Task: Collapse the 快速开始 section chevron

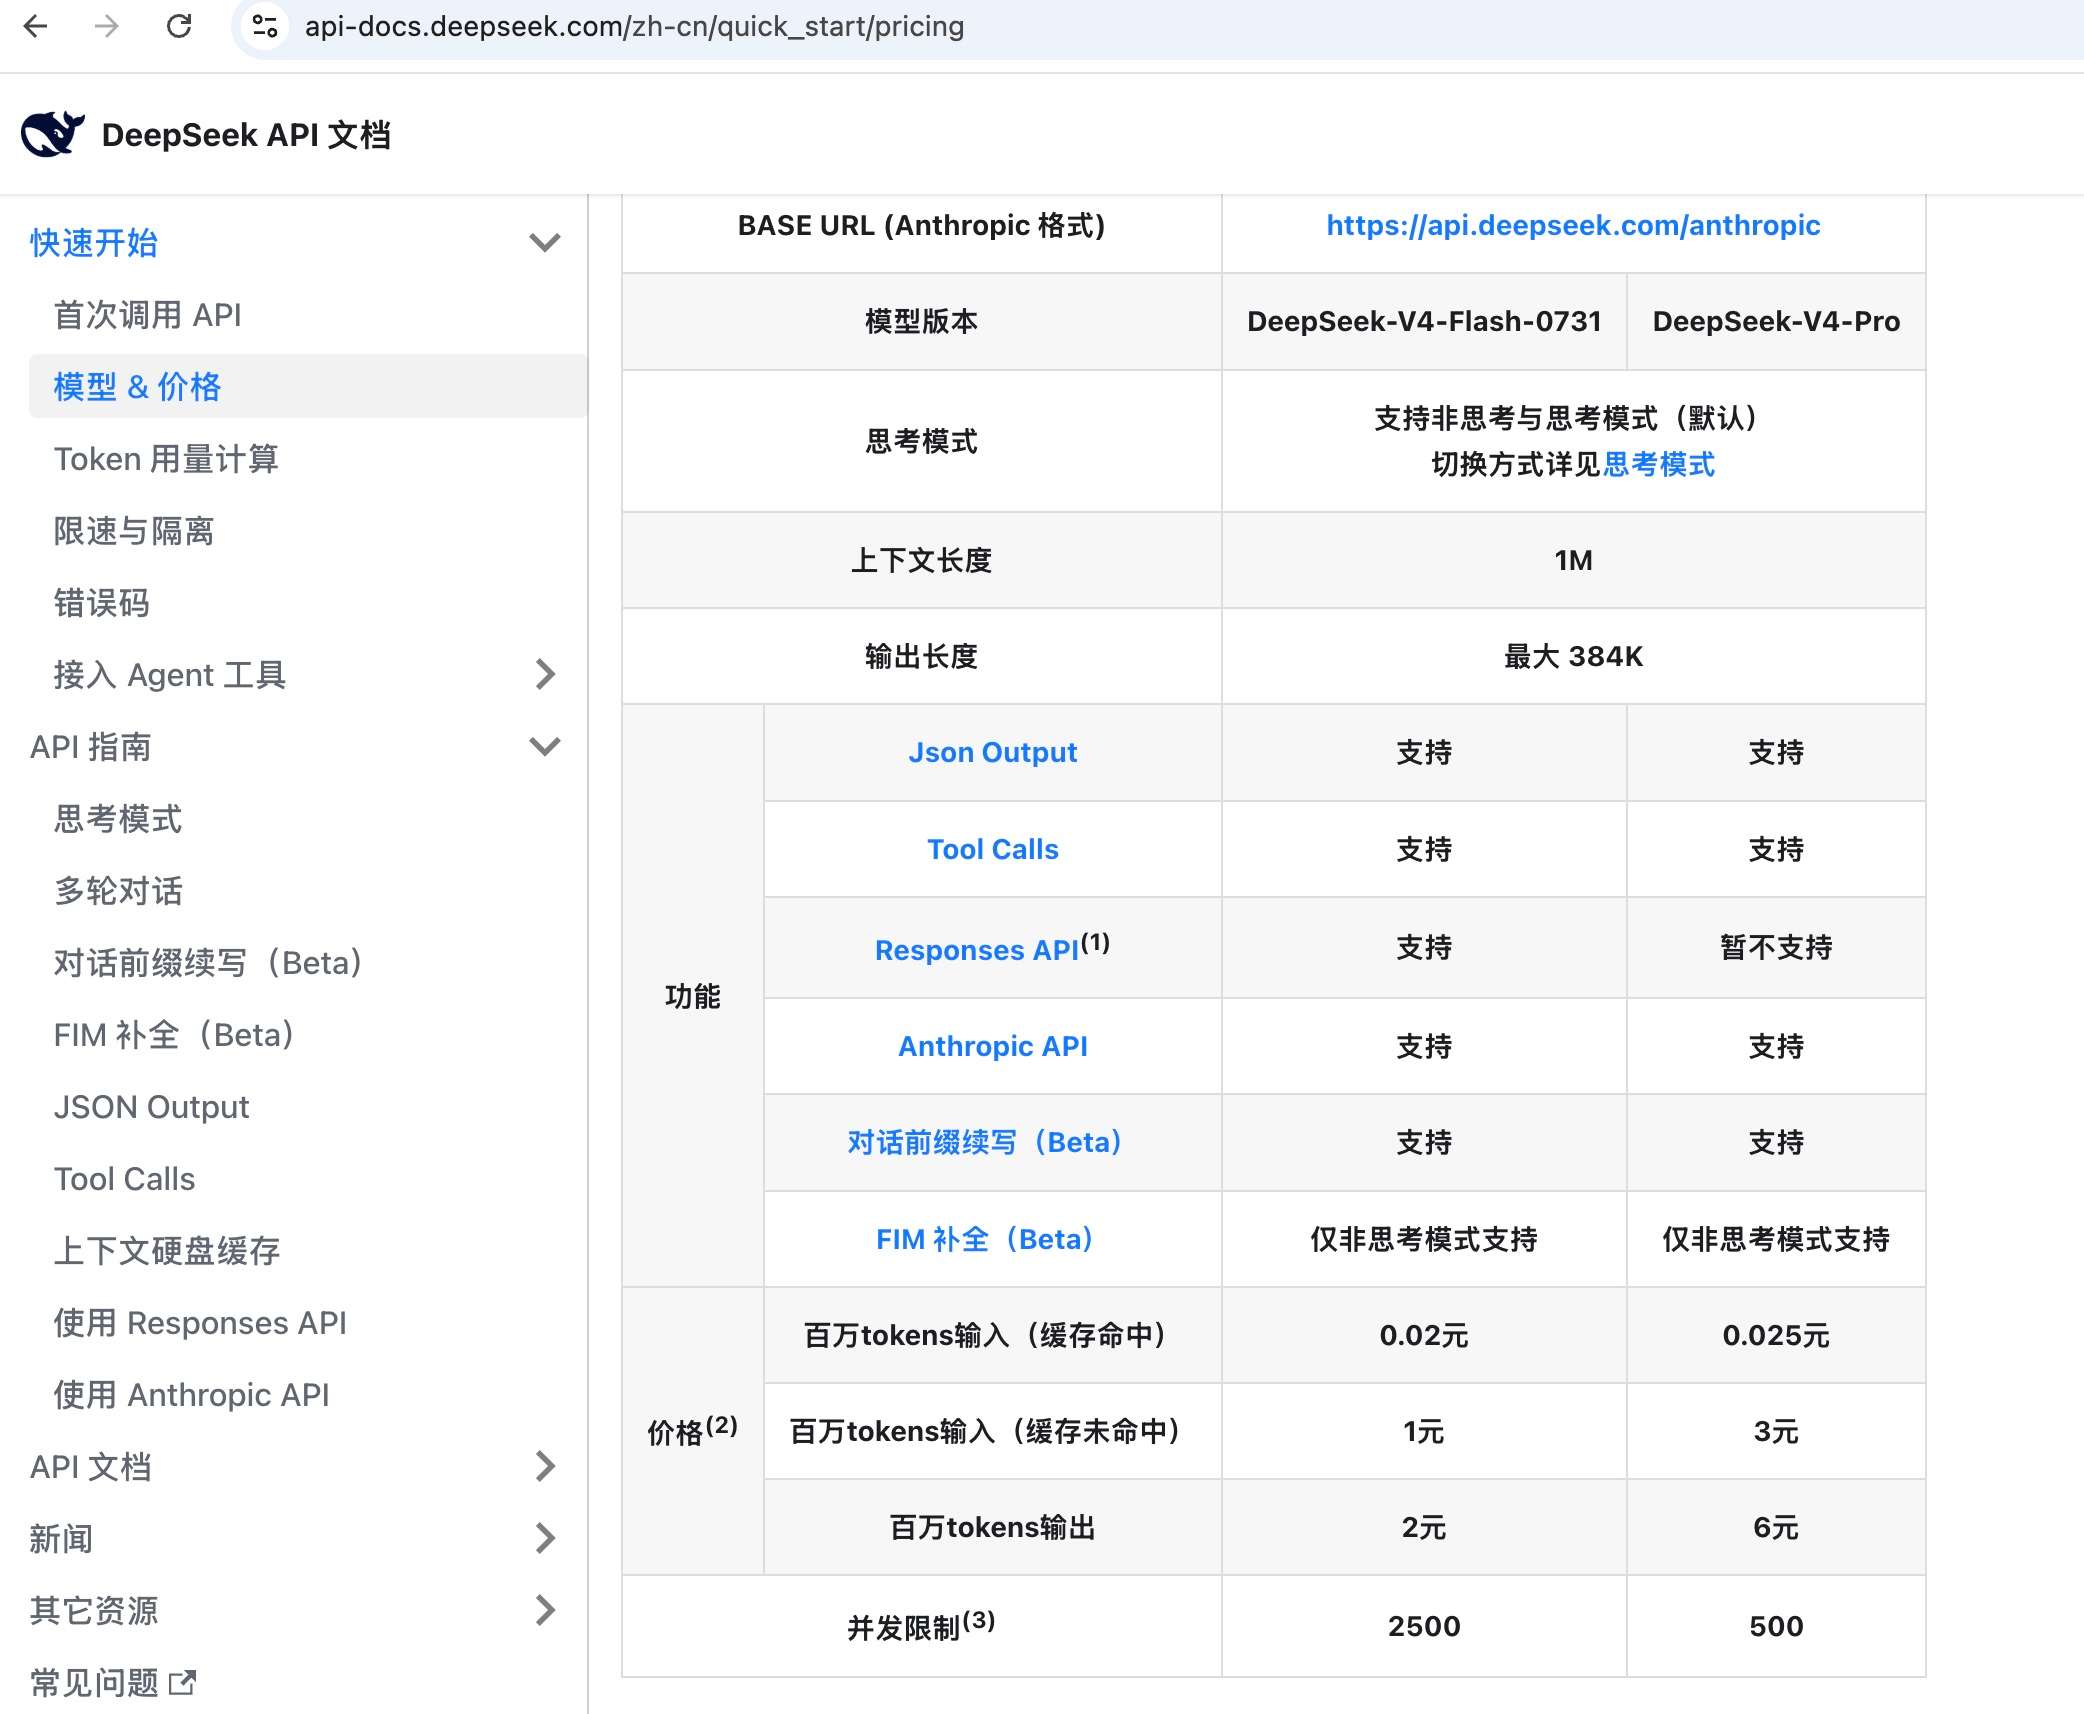Action: pyautogui.click(x=544, y=242)
